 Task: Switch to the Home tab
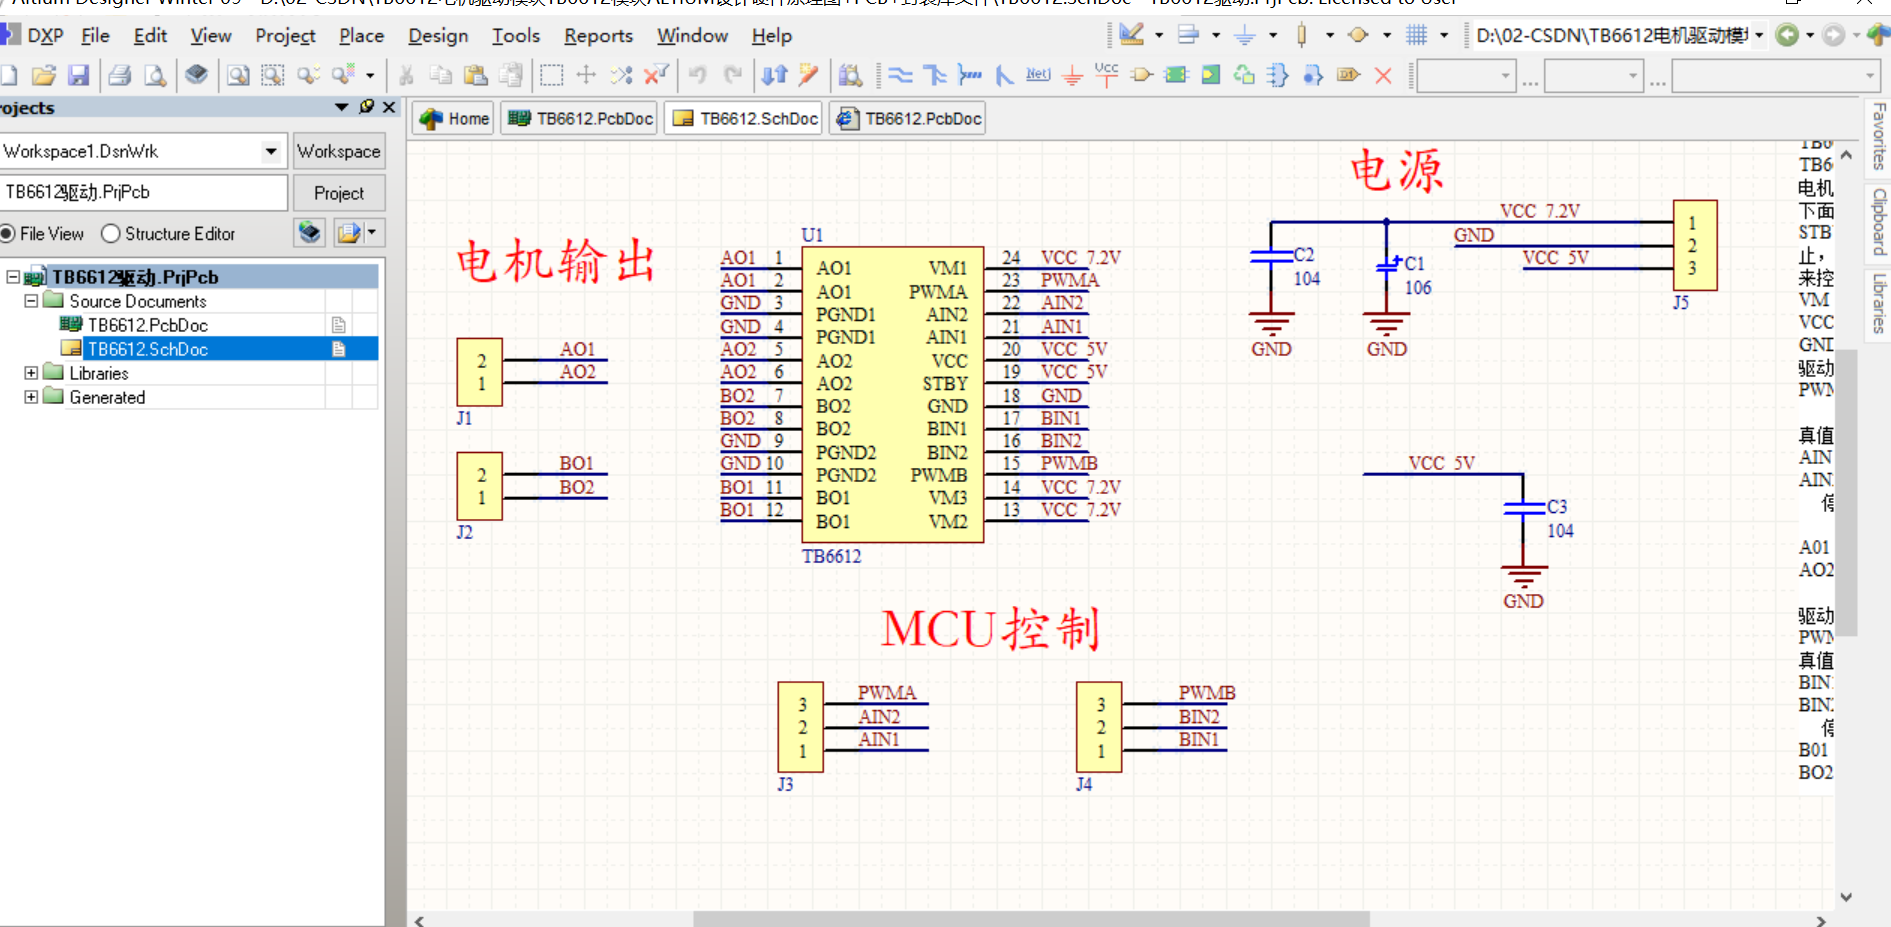(453, 118)
